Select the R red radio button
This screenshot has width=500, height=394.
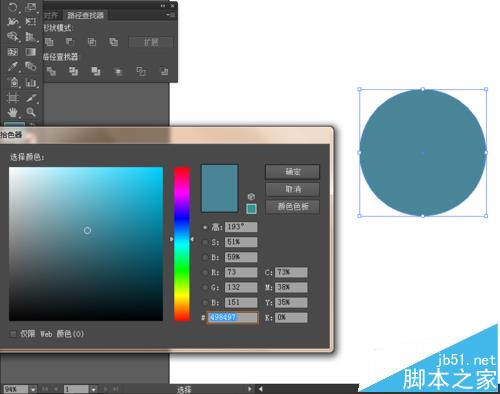click(x=205, y=272)
